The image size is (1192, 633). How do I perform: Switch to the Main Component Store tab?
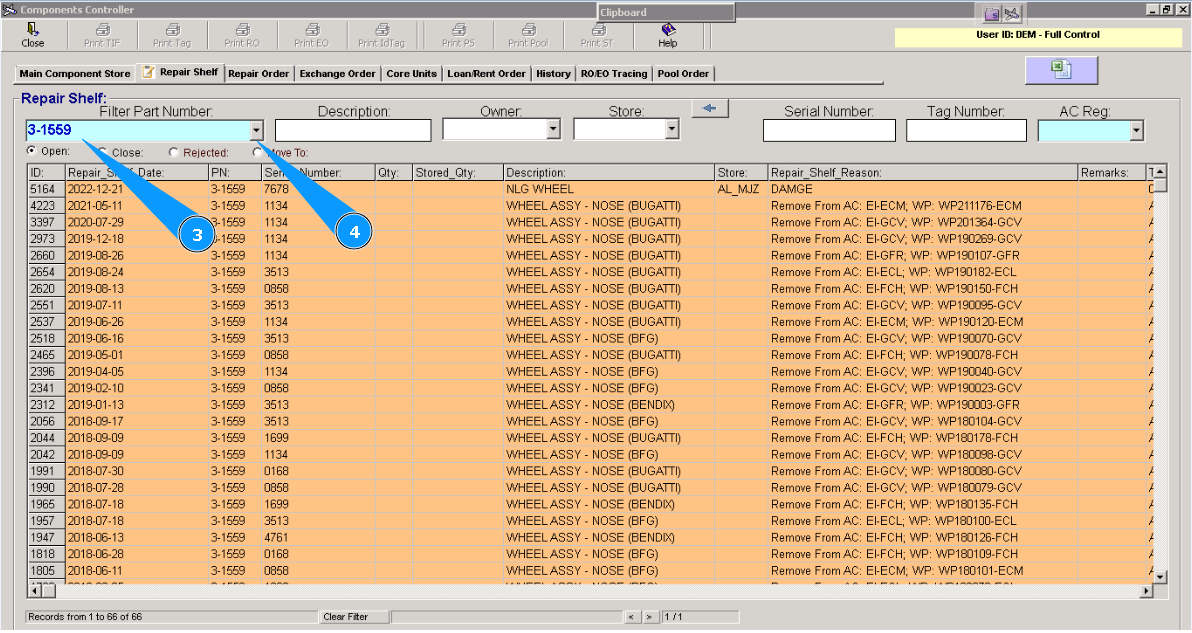[74, 74]
